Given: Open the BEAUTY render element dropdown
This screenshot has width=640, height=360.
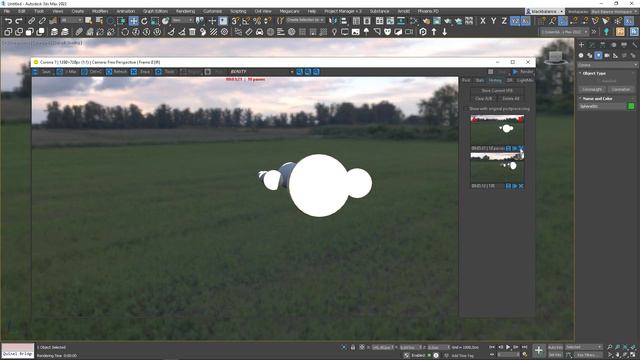Looking at the screenshot, I should (262, 72).
